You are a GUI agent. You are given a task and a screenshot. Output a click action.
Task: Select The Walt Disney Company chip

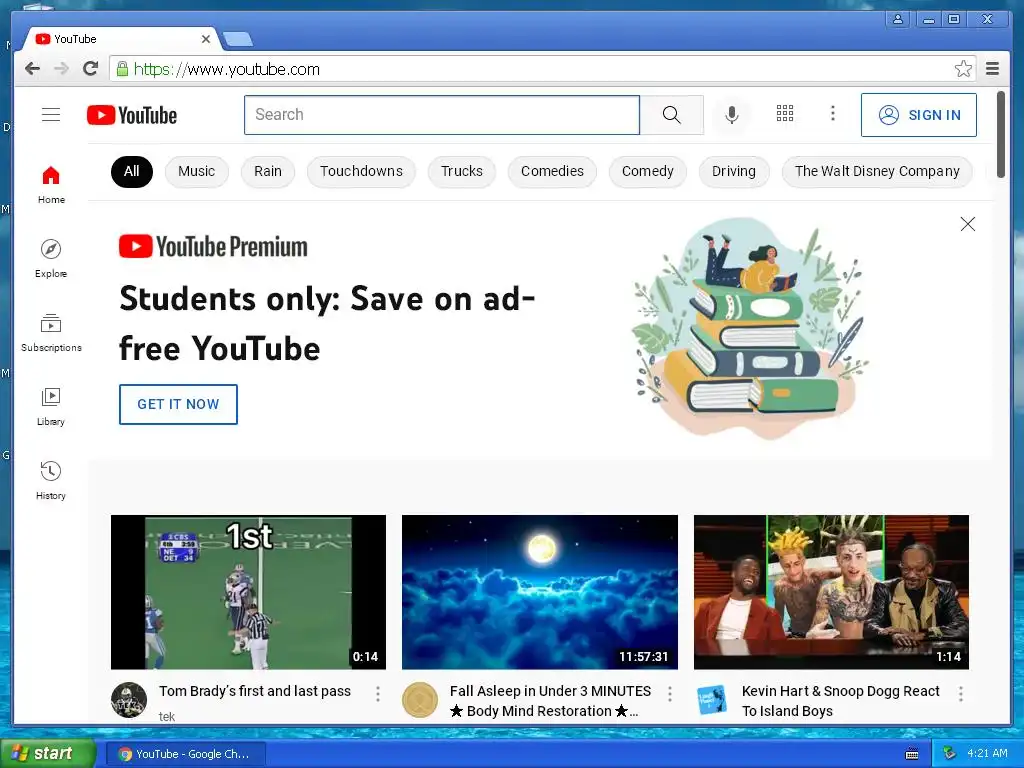(x=877, y=172)
